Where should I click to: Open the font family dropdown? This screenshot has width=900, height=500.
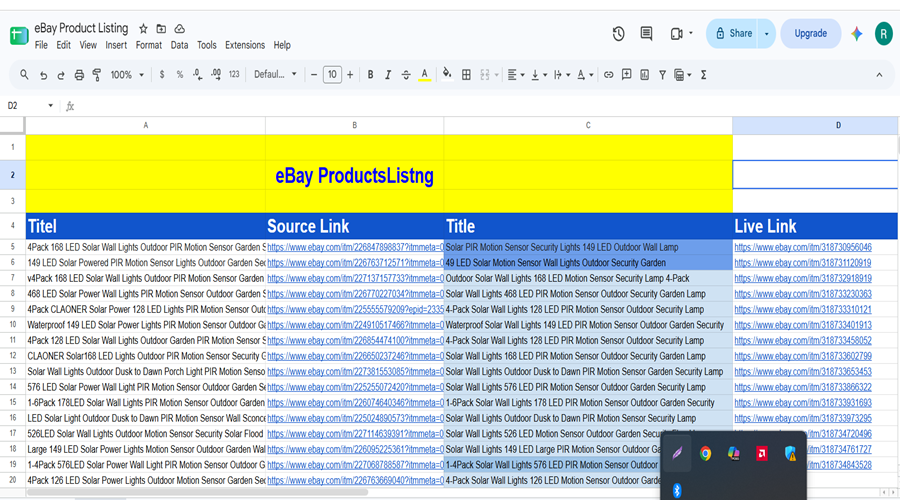276,75
